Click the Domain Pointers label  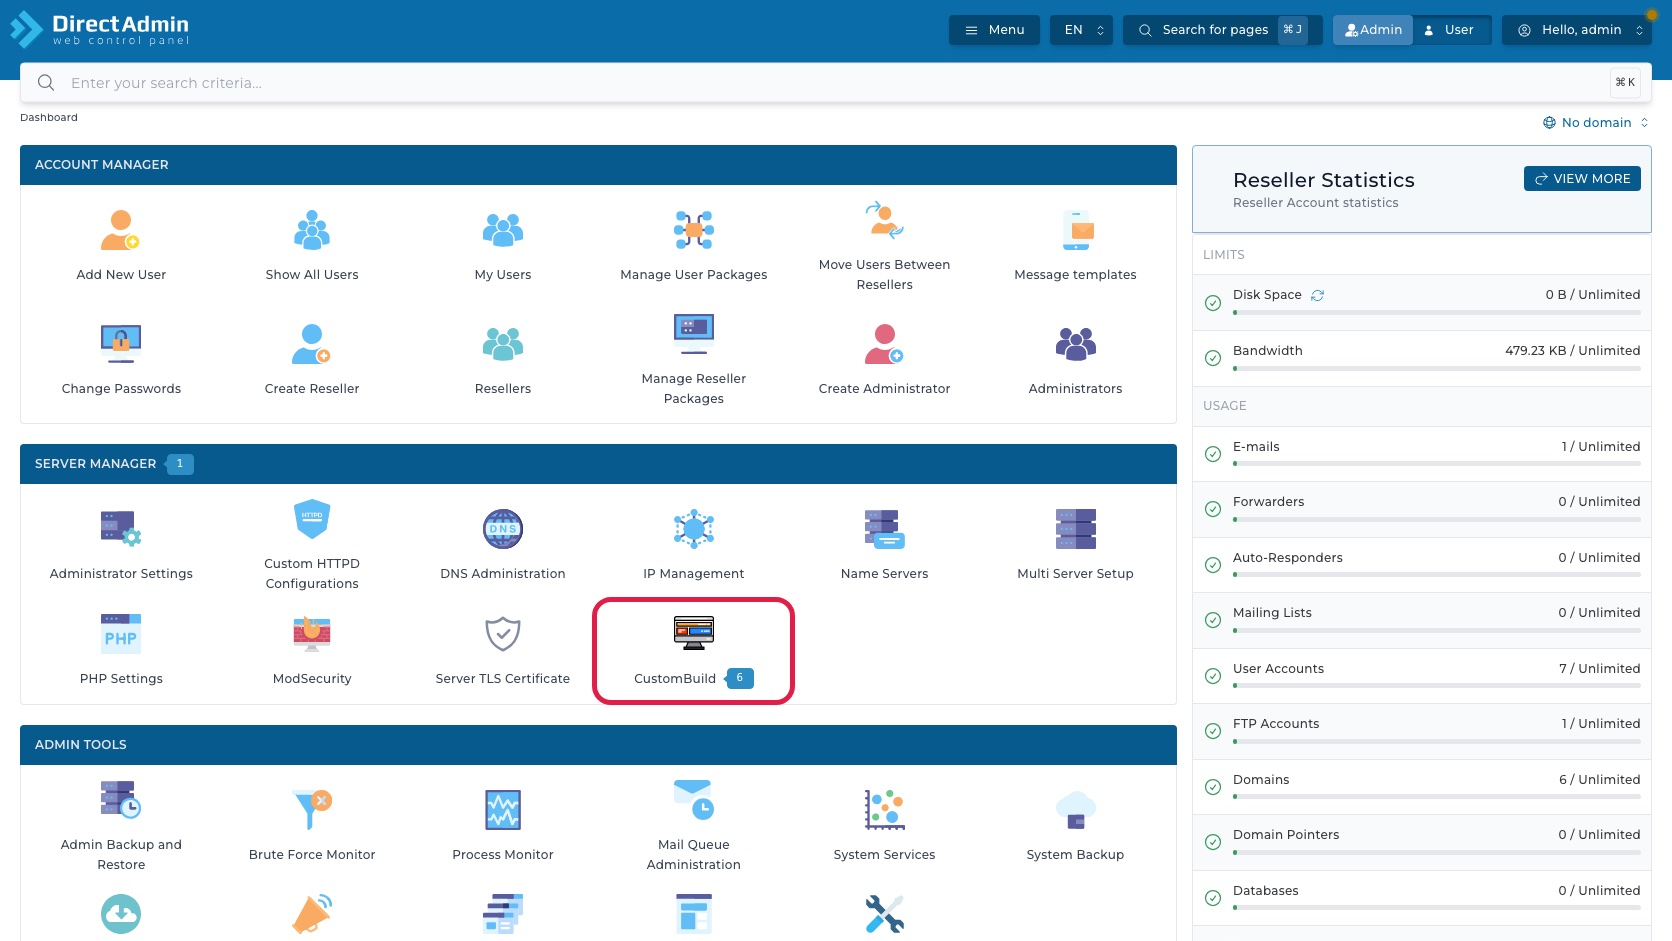[x=1286, y=835]
